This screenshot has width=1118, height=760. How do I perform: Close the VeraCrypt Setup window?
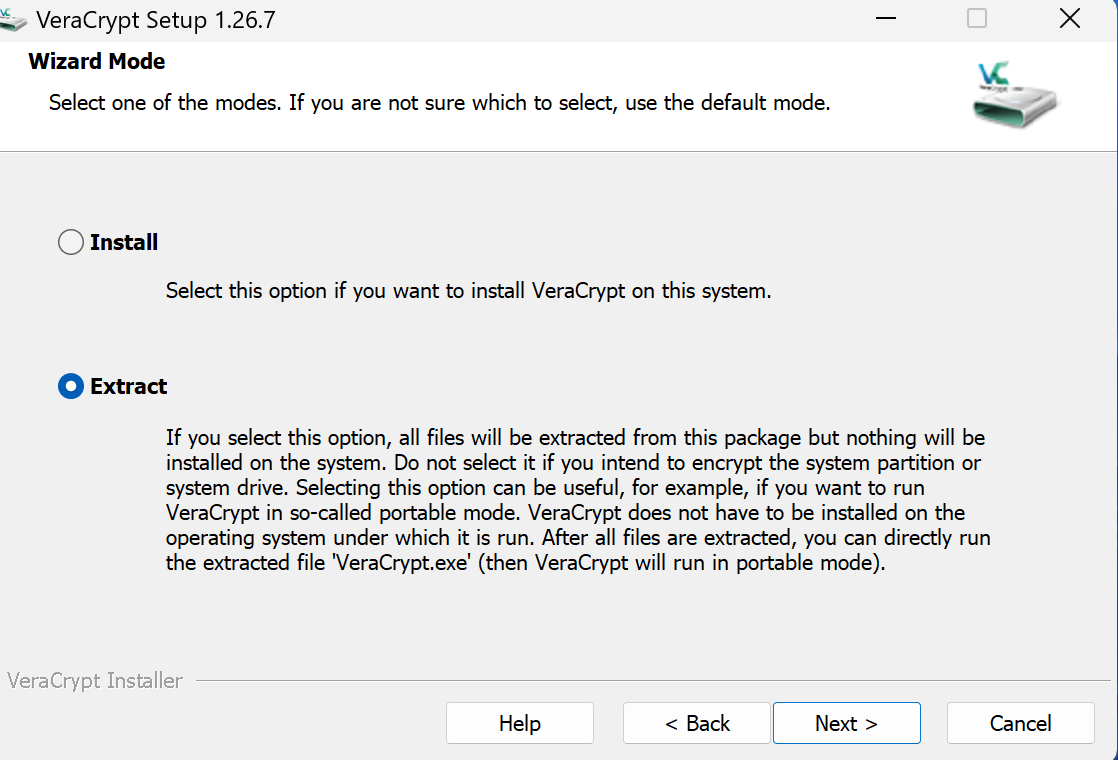[x=1069, y=18]
